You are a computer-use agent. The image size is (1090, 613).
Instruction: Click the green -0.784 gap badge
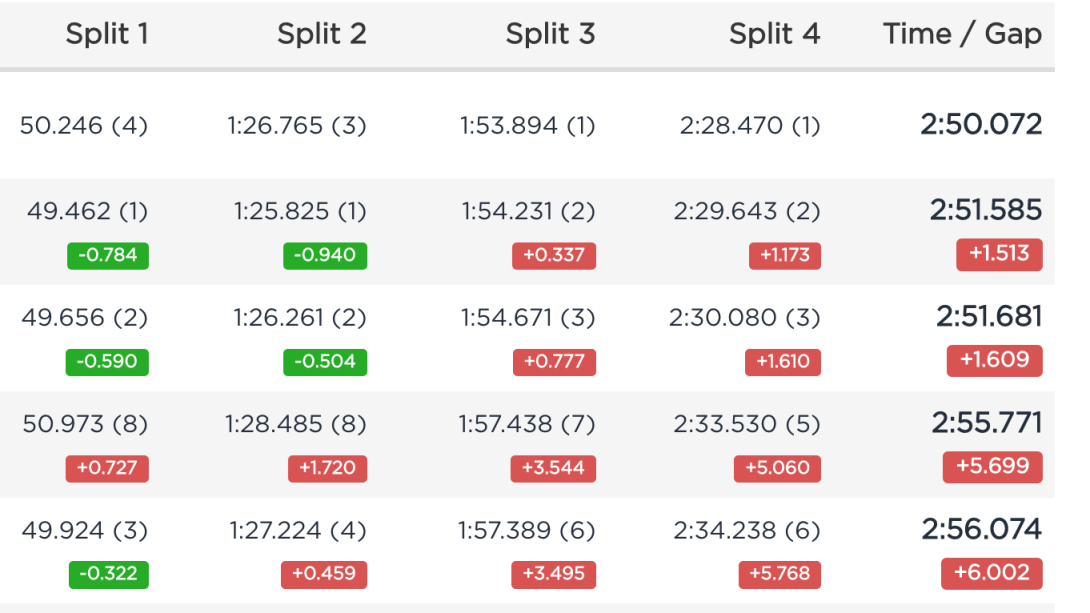point(107,255)
